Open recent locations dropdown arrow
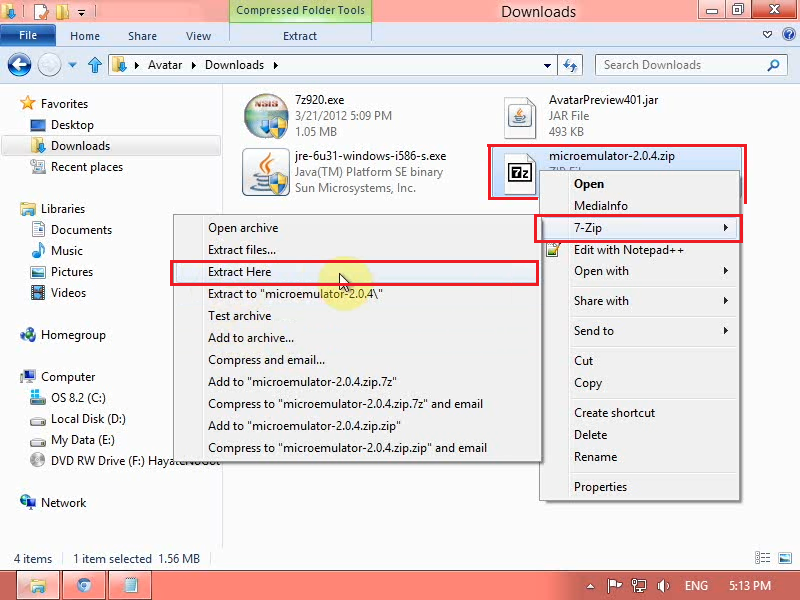Viewport: 800px width, 600px height. pyautogui.click(x=72, y=65)
